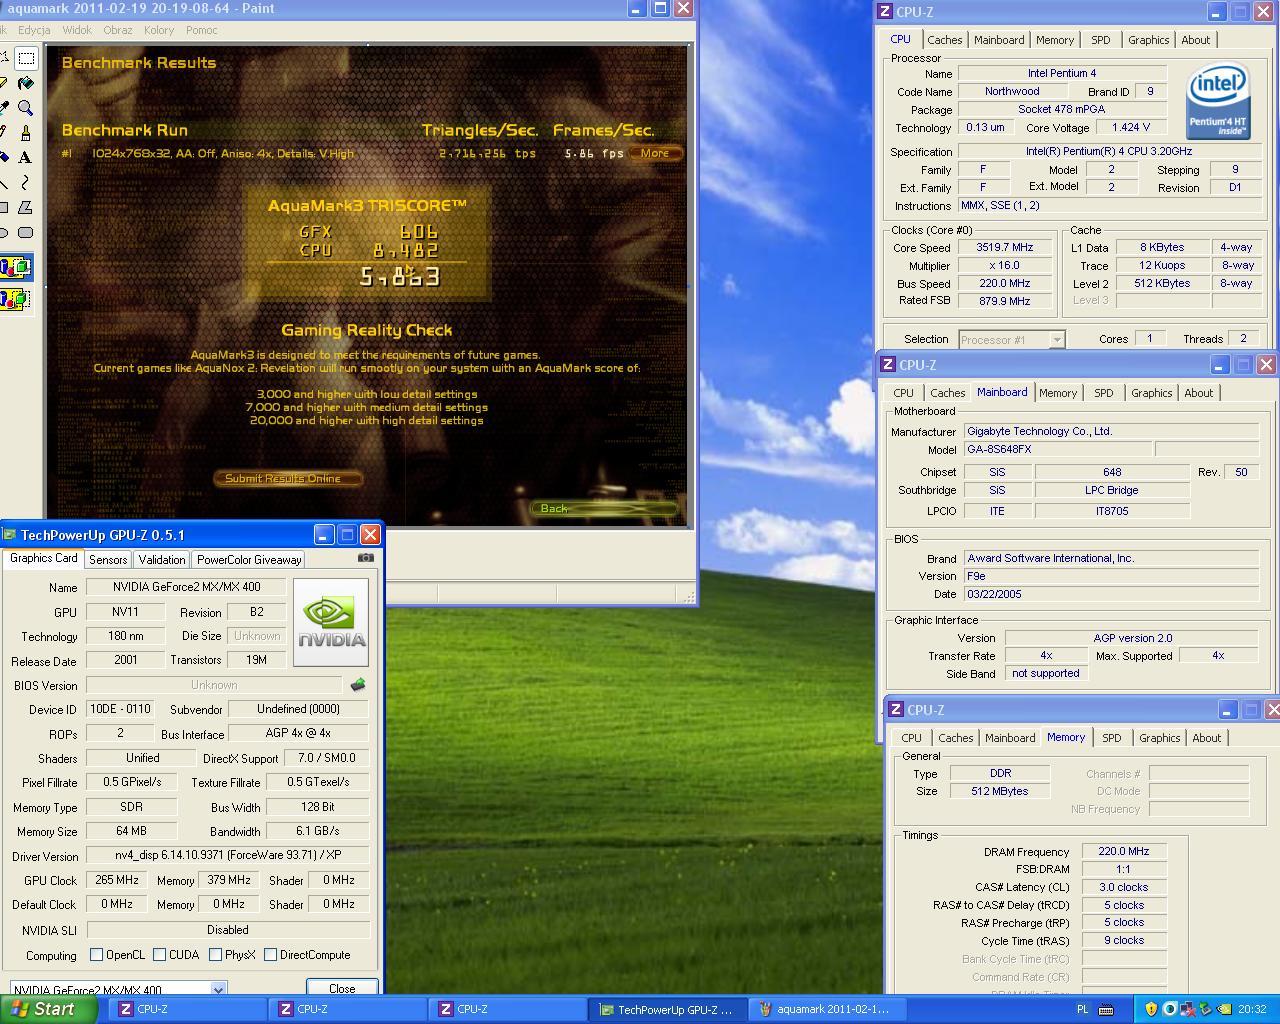1280x1024 pixels.
Task: Choose transparent selection mode option in Paint
Action: point(15,299)
